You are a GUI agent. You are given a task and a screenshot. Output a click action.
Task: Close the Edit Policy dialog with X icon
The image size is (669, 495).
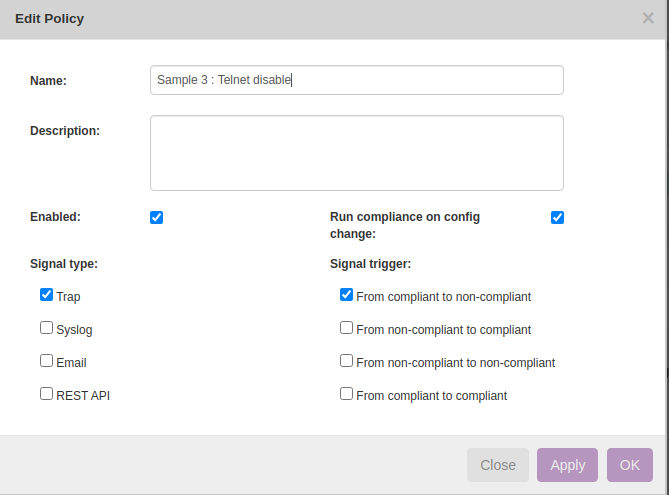click(x=648, y=18)
